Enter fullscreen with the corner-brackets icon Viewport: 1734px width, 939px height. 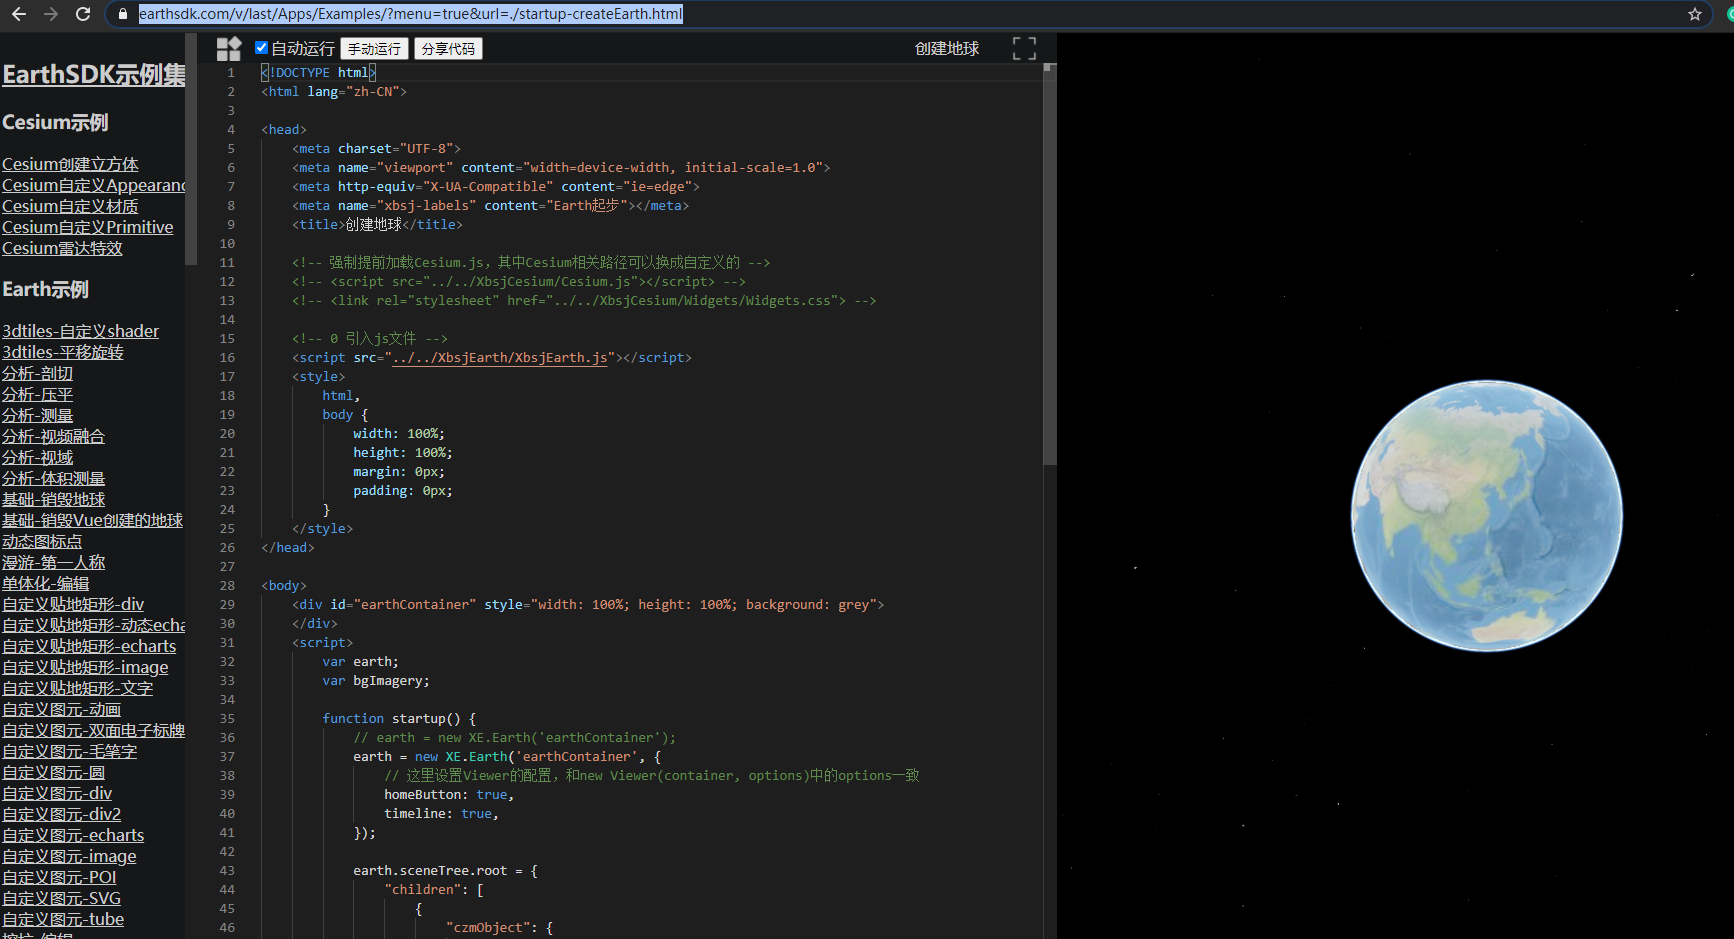(1024, 48)
